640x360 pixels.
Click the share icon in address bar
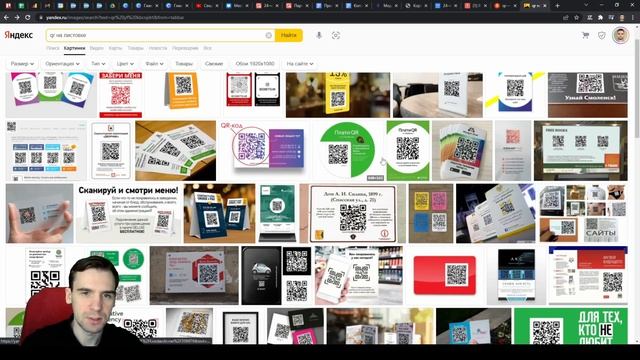[565, 18]
